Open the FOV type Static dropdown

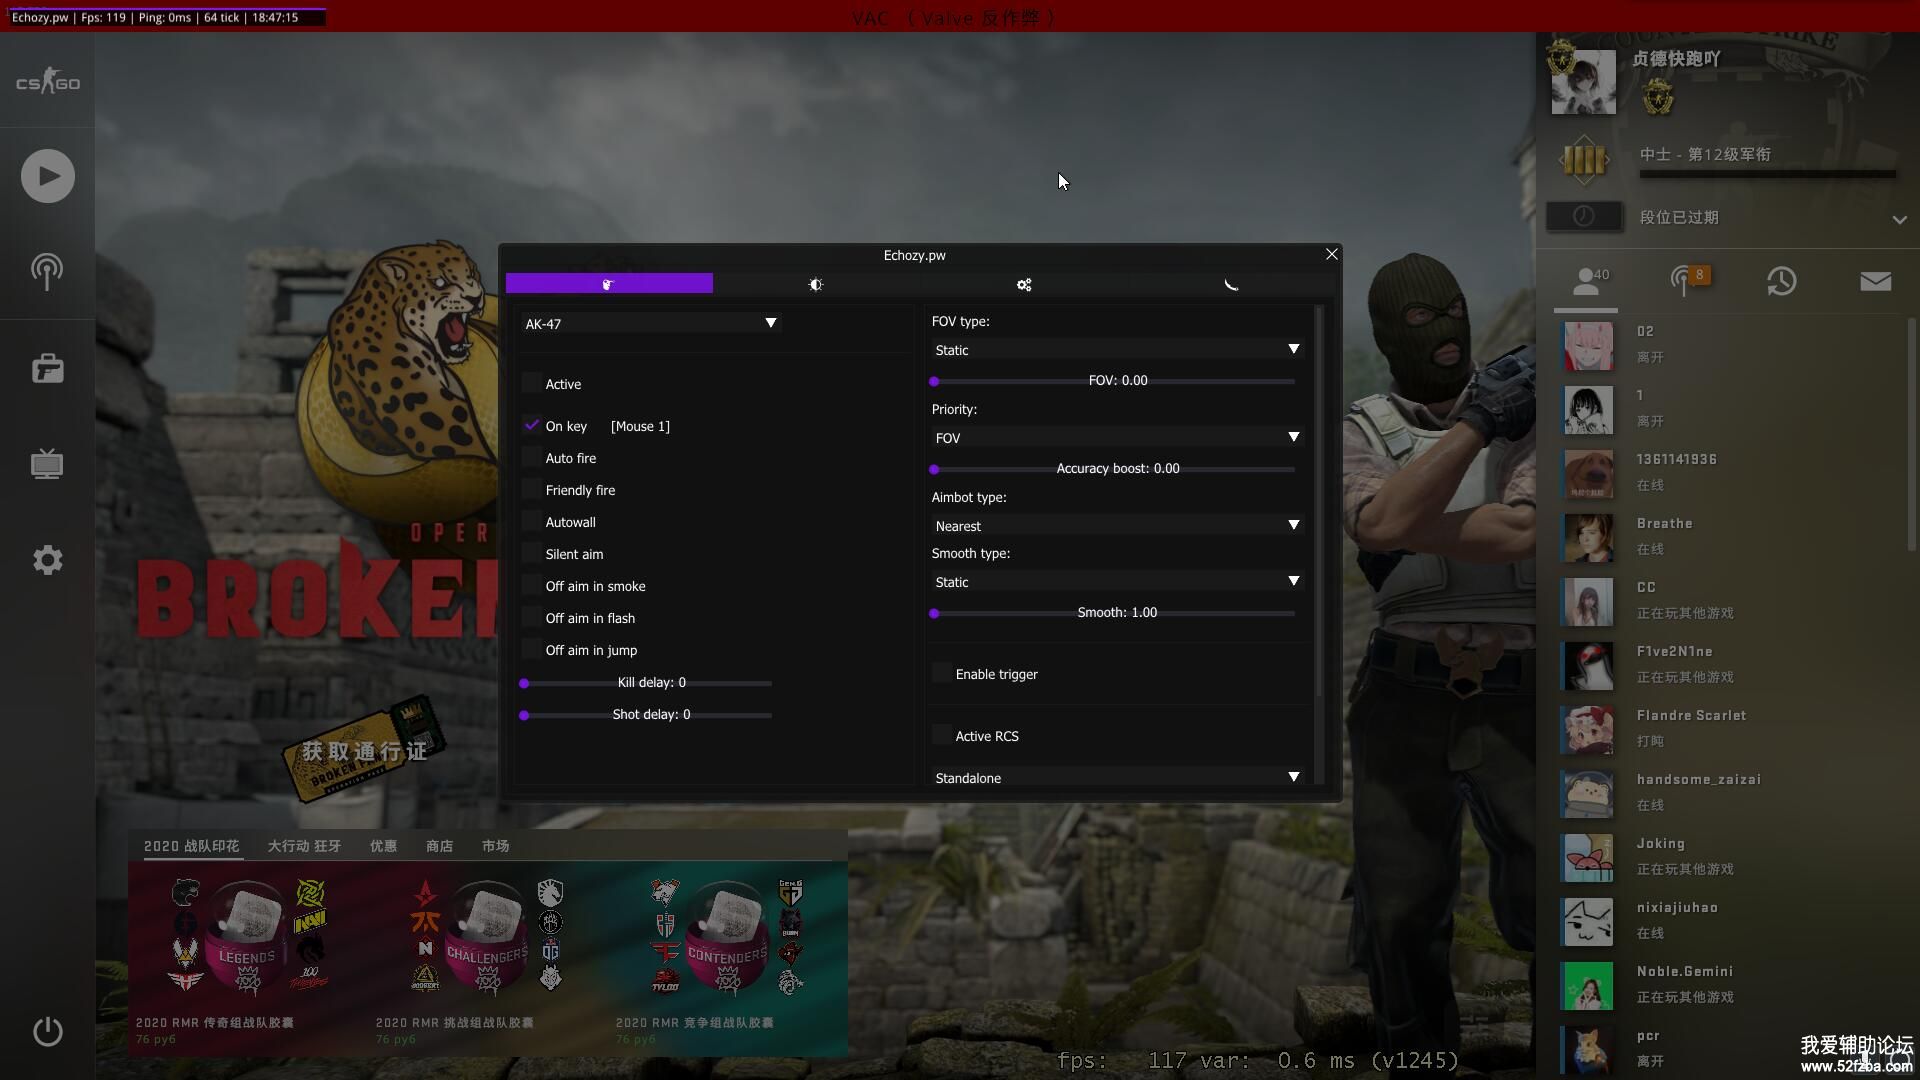pyautogui.click(x=1116, y=349)
